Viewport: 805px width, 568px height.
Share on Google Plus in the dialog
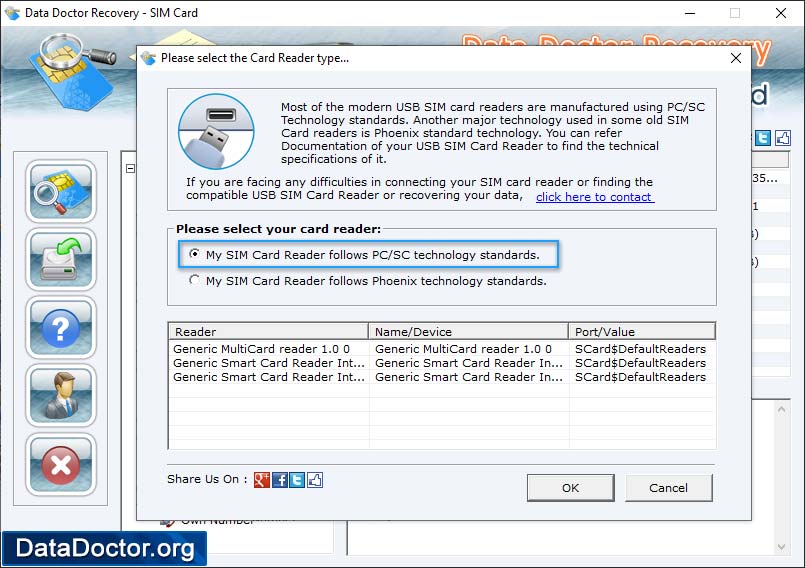point(262,480)
